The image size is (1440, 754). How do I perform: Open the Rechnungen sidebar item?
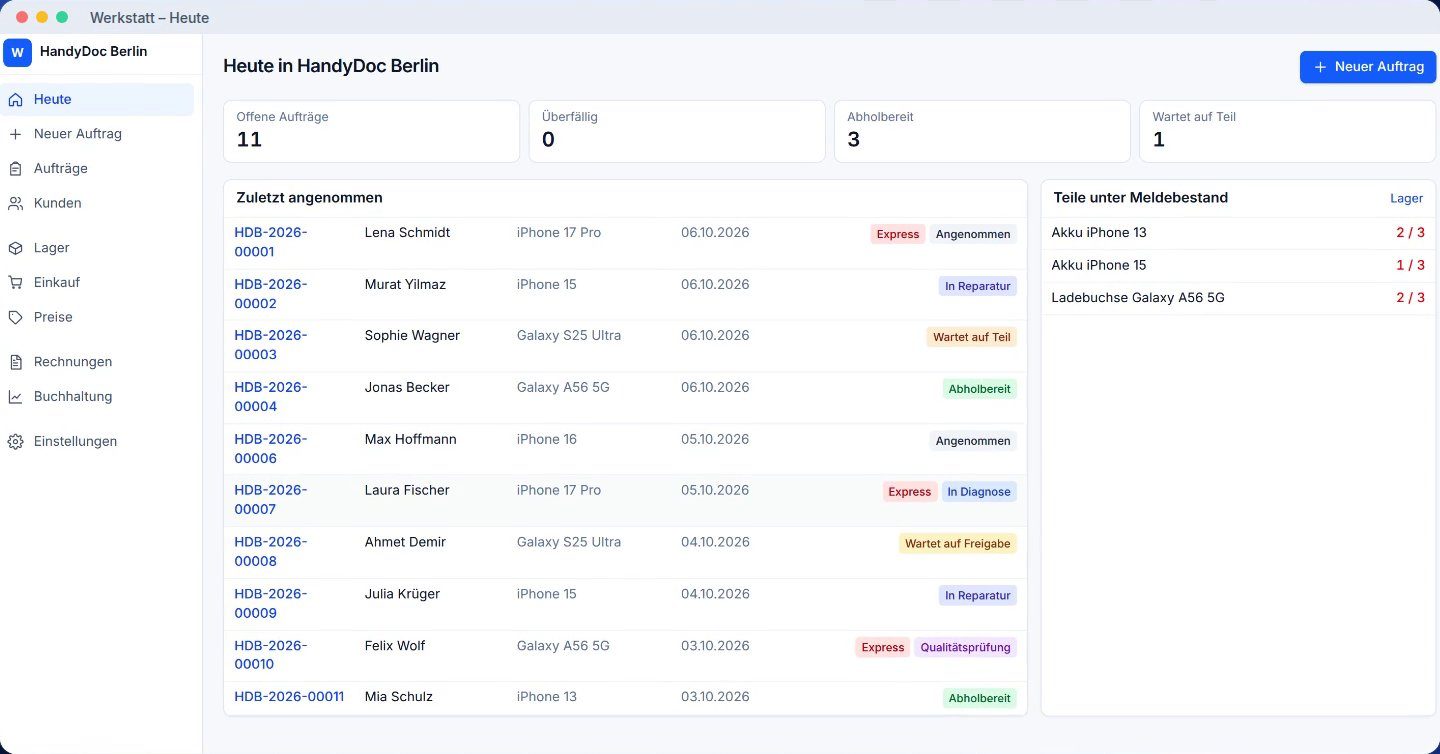[97, 362]
